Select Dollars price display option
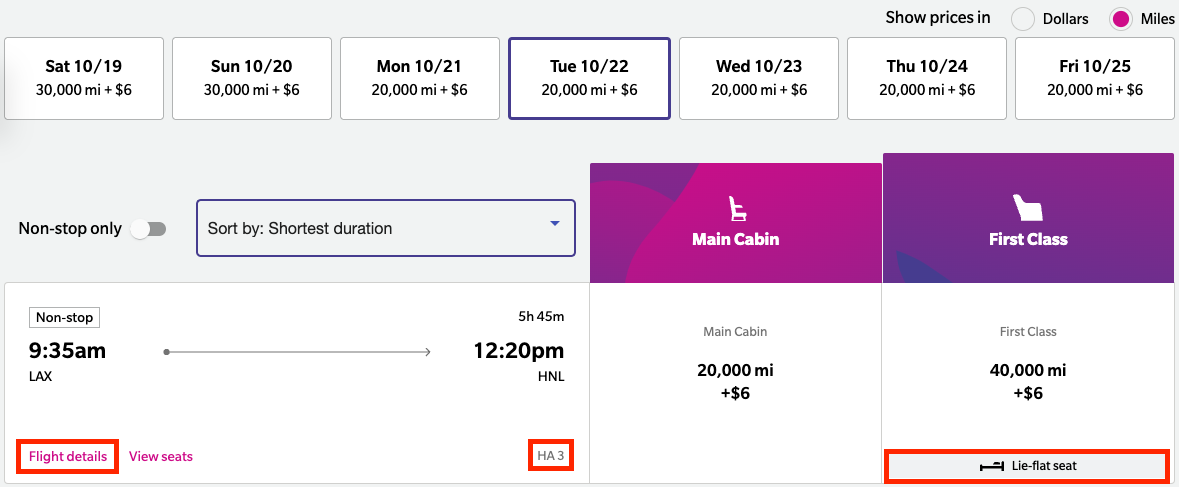Image resolution: width=1179 pixels, height=487 pixels. pos(1024,18)
